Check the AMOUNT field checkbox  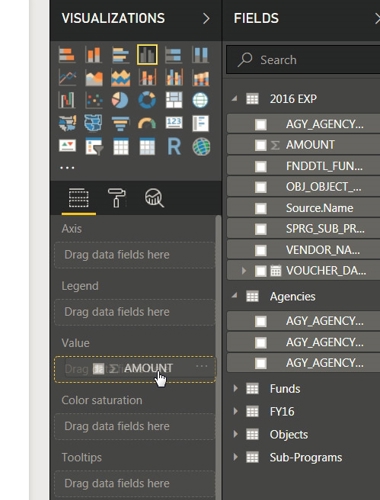click(261, 145)
